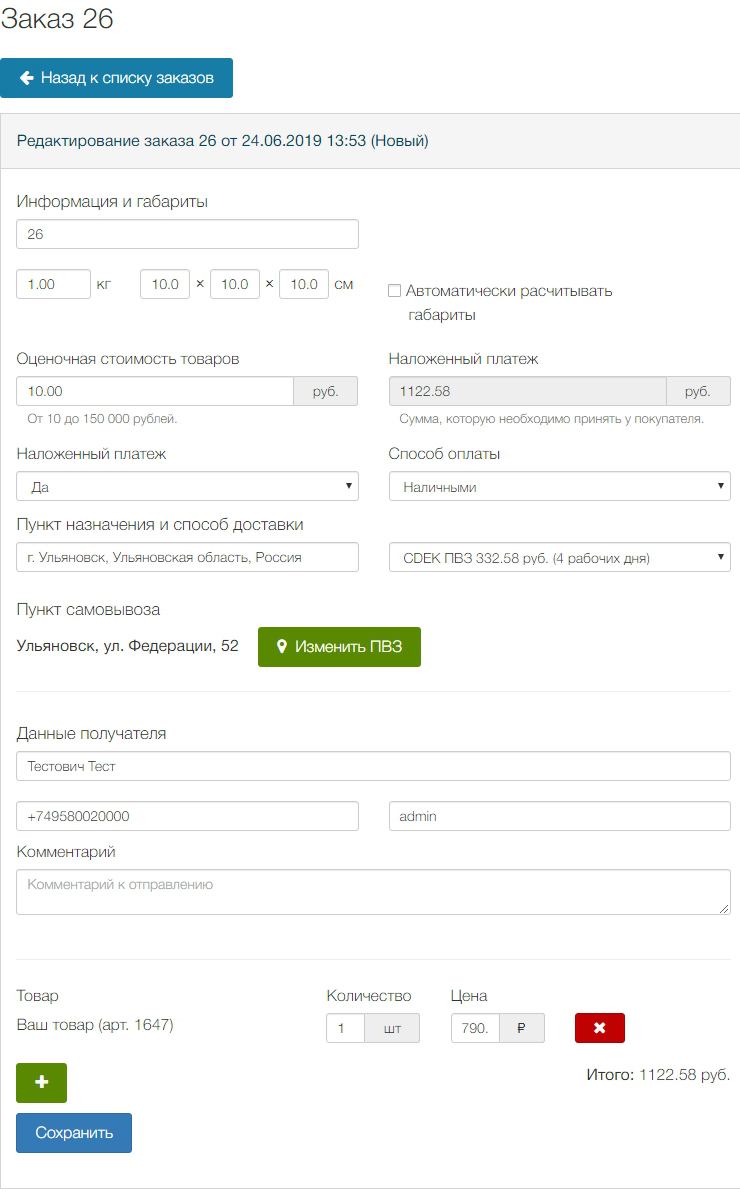Click into the weight field in kg
Image resolution: width=740 pixels, height=1195 pixels.
54,284
